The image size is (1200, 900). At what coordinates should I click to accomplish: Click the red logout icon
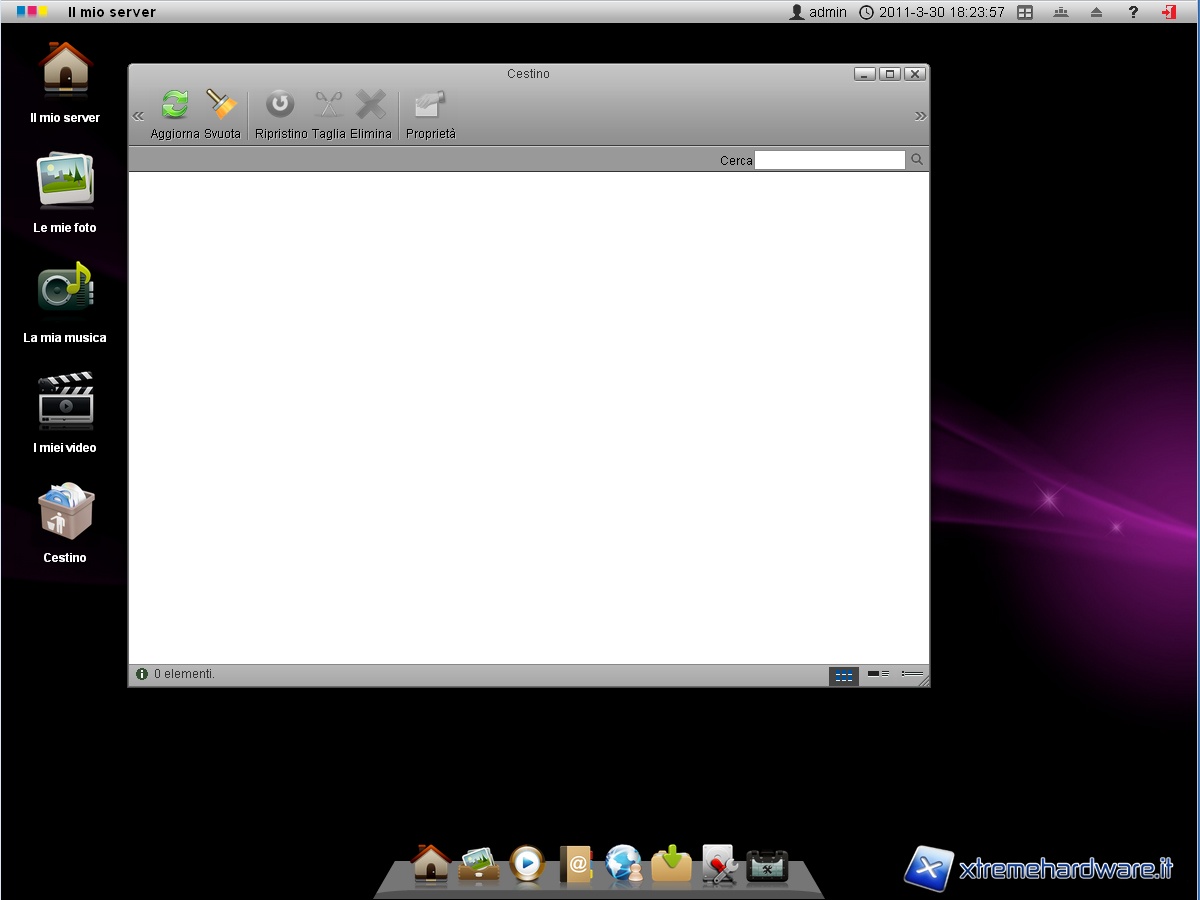[1168, 12]
